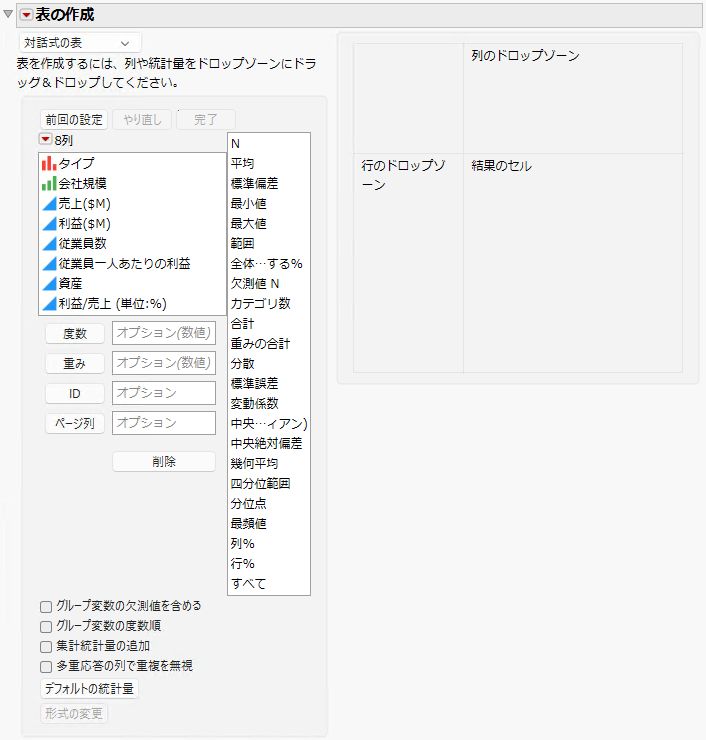
Task: Click the red bar chart icon for タイプ
Action: coord(49,163)
